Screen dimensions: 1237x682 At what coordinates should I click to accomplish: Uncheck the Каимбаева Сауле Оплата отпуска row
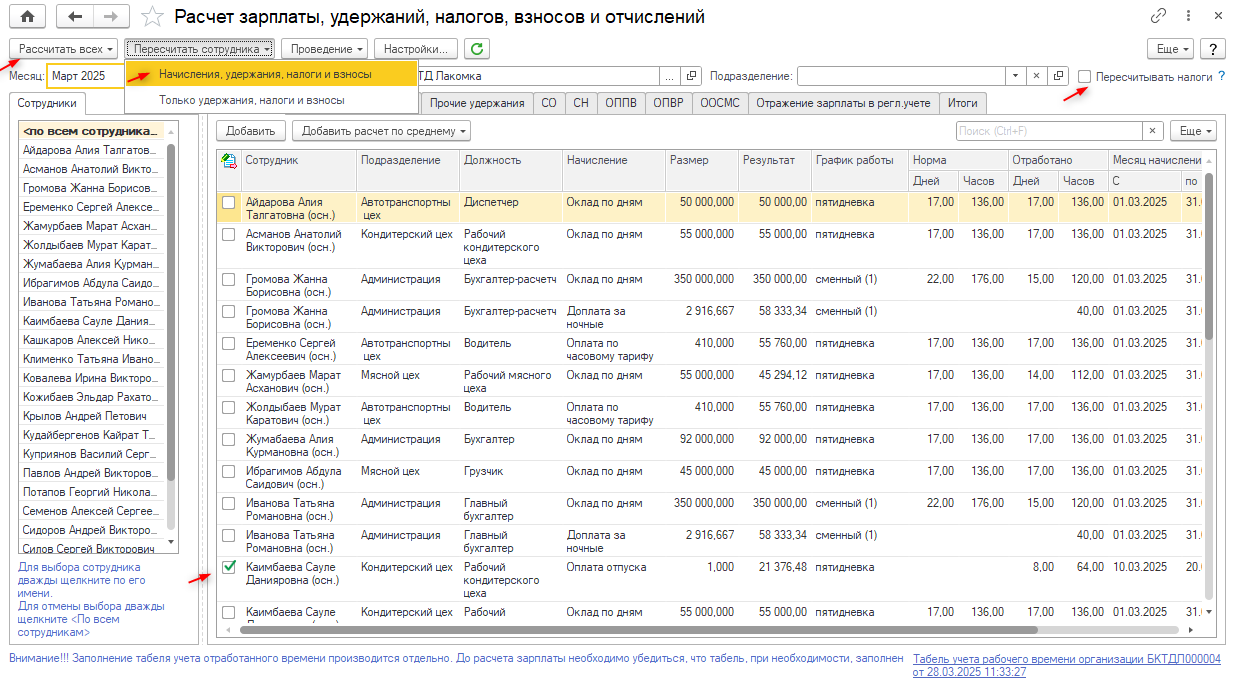pyautogui.click(x=229, y=568)
